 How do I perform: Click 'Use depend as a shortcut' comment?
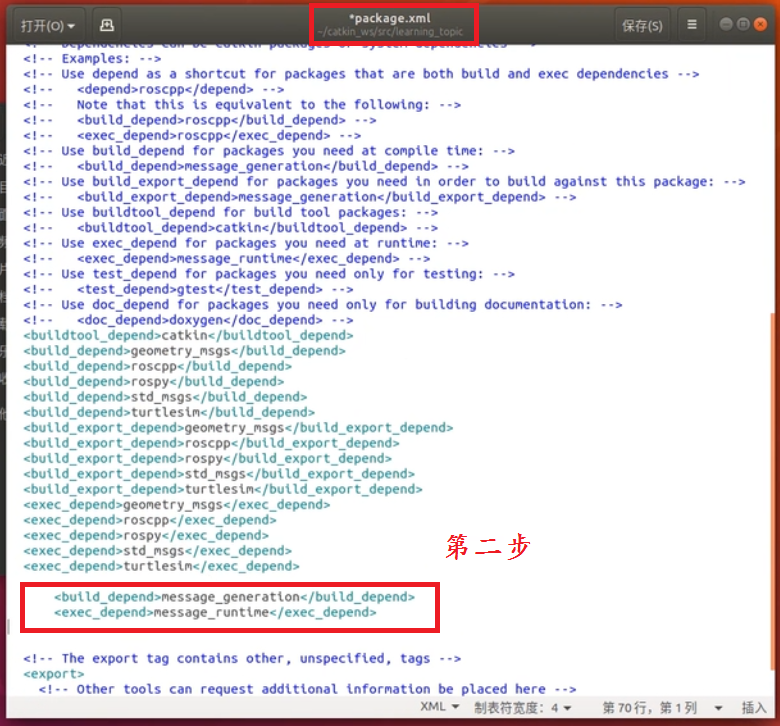[361, 74]
